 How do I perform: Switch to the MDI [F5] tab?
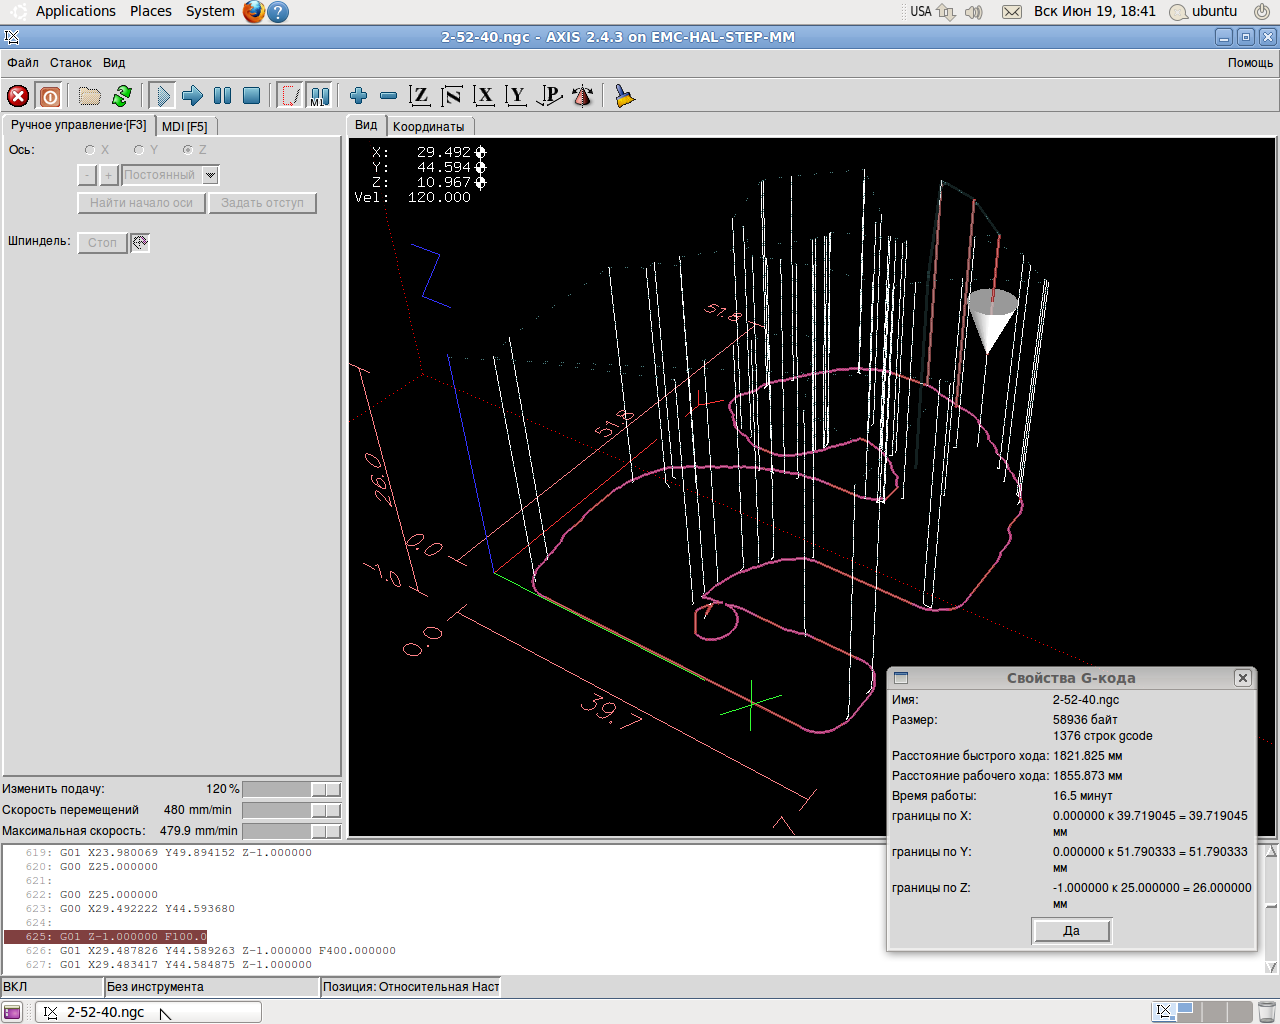pos(185,127)
